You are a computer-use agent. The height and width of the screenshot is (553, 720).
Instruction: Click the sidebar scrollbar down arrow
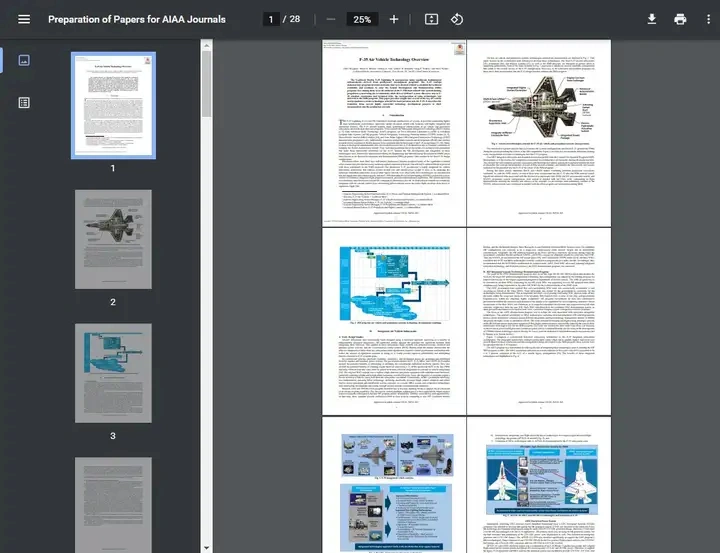pyautogui.click(x=207, y=547)
